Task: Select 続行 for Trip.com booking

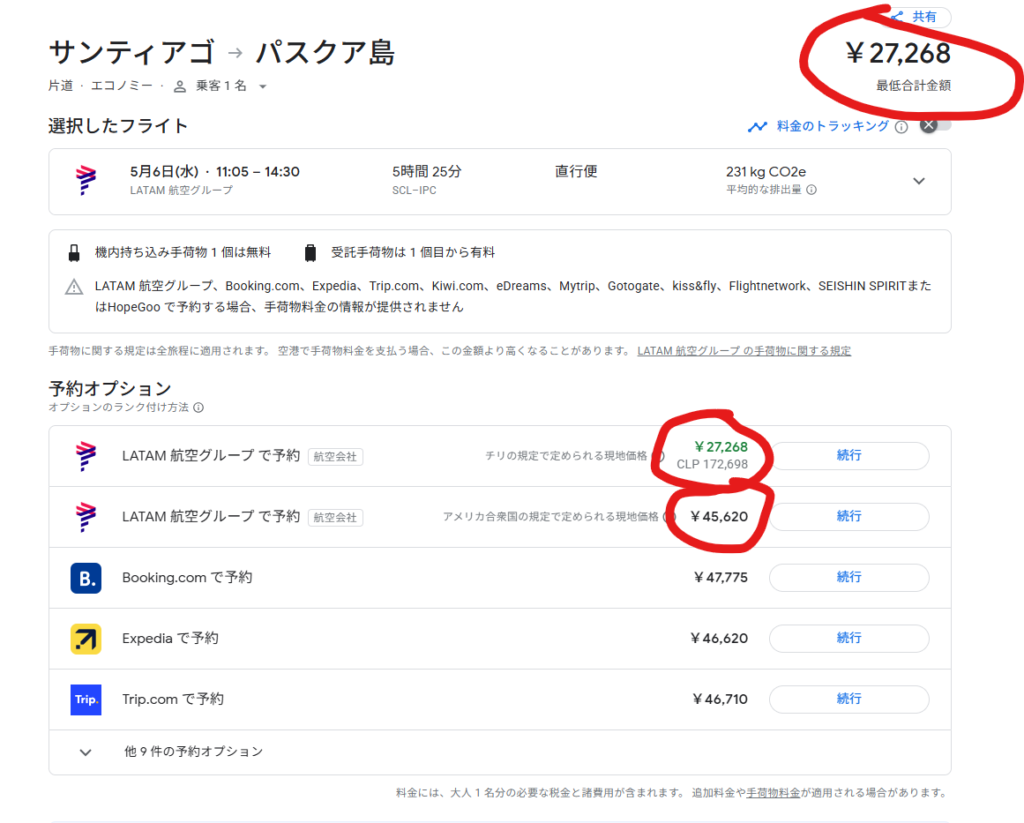Action: (x=848, y=699)
